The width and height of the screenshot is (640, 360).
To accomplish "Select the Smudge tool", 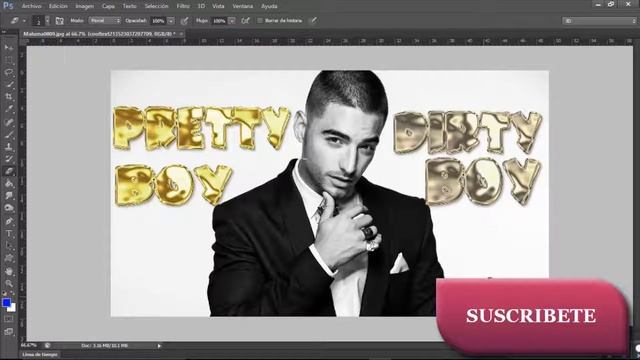I will point(9,196).
